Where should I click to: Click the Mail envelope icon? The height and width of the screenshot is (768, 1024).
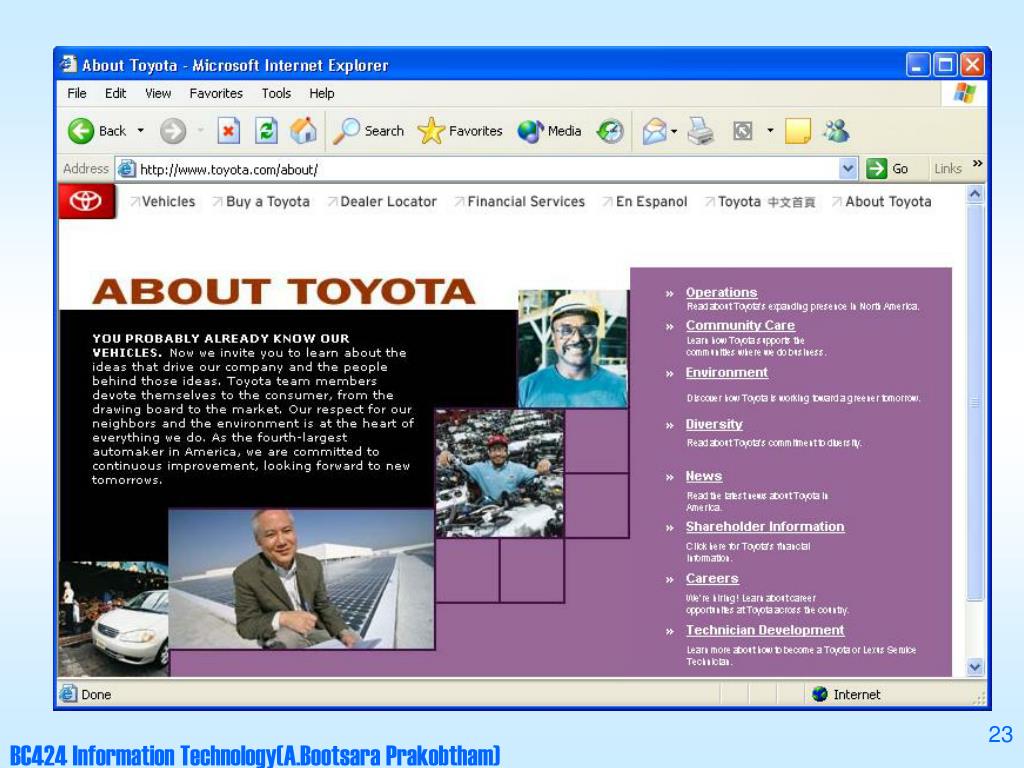click(x=654, y=131)
